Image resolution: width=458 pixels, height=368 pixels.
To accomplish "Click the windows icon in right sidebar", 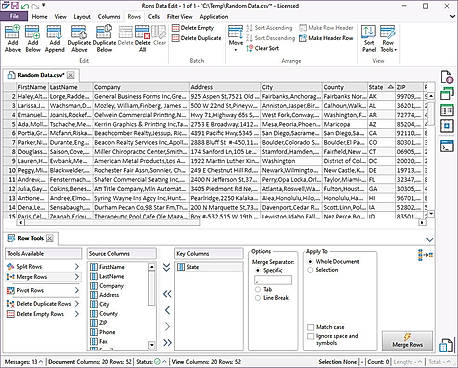I will 447,93.
